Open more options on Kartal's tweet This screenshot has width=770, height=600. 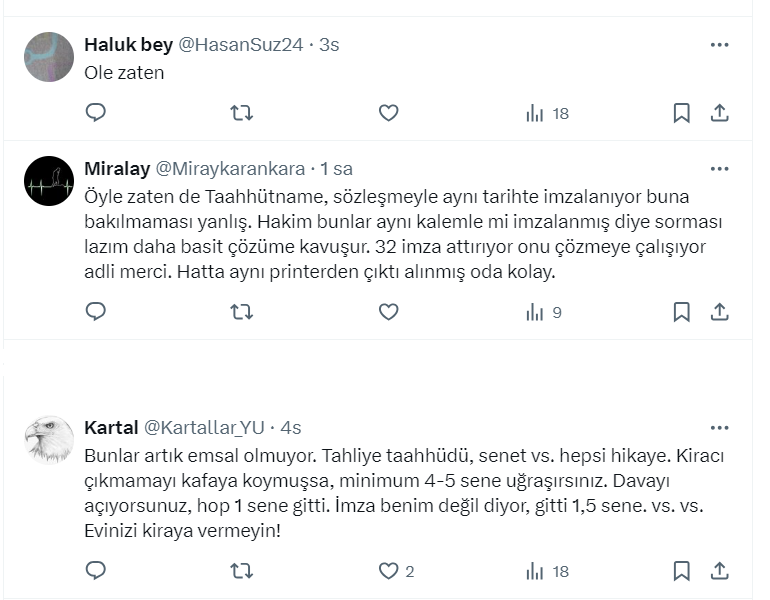[719, 428]
